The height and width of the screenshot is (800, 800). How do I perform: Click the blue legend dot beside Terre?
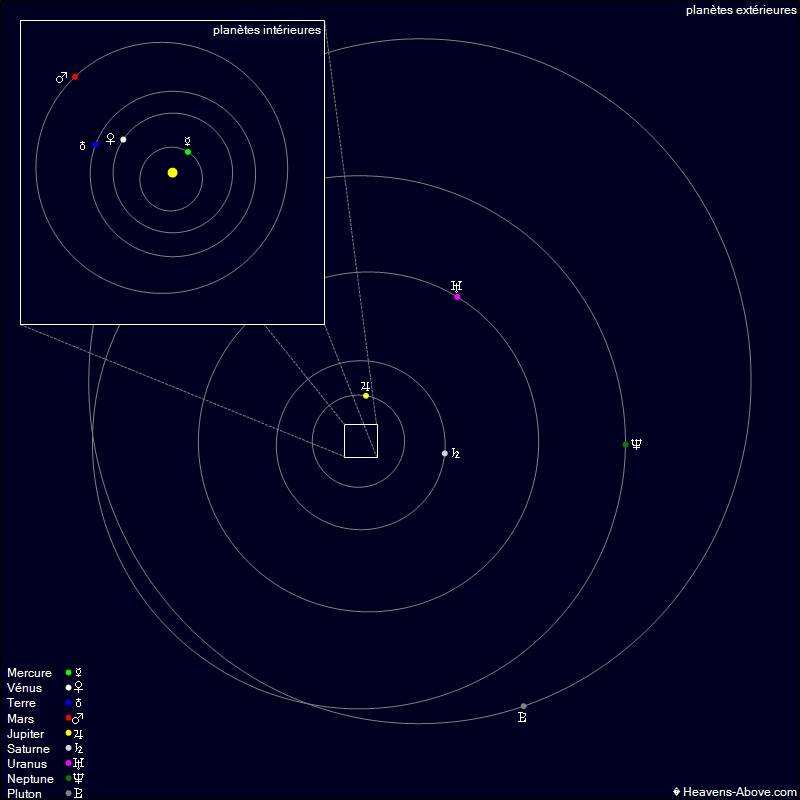[68, 703]
